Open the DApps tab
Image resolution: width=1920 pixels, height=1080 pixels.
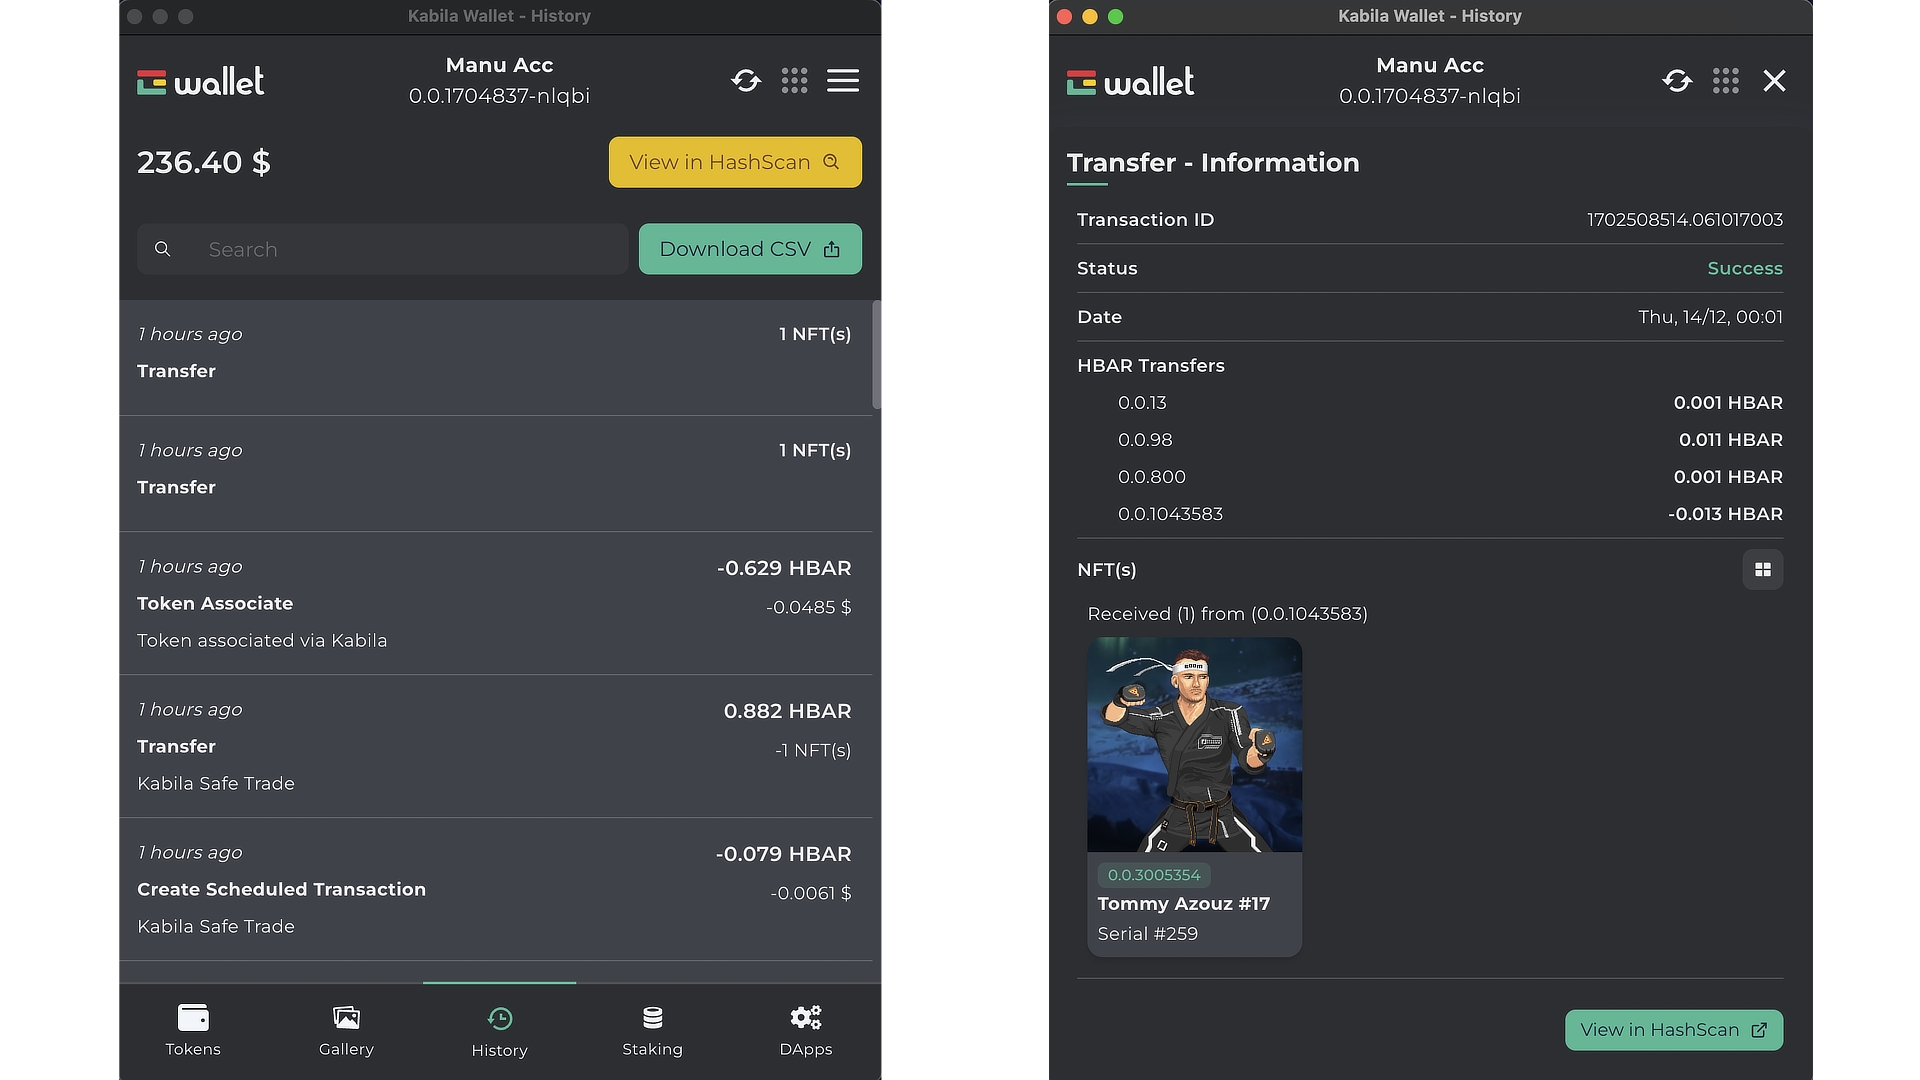pyautogui.click(x=806, y=1031)
